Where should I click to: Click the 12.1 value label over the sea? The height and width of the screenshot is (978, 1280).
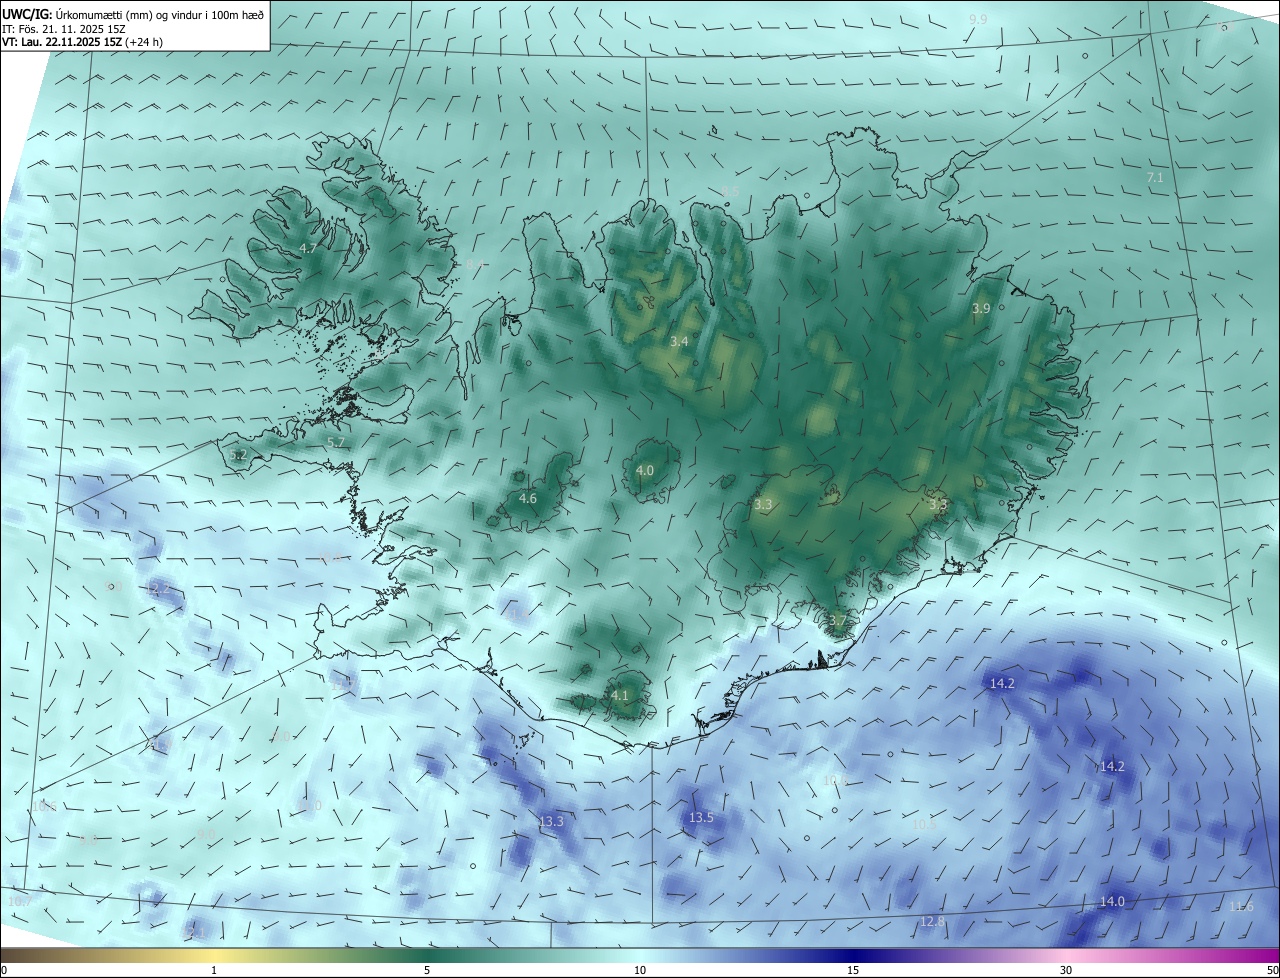click(x=196, y=933)
